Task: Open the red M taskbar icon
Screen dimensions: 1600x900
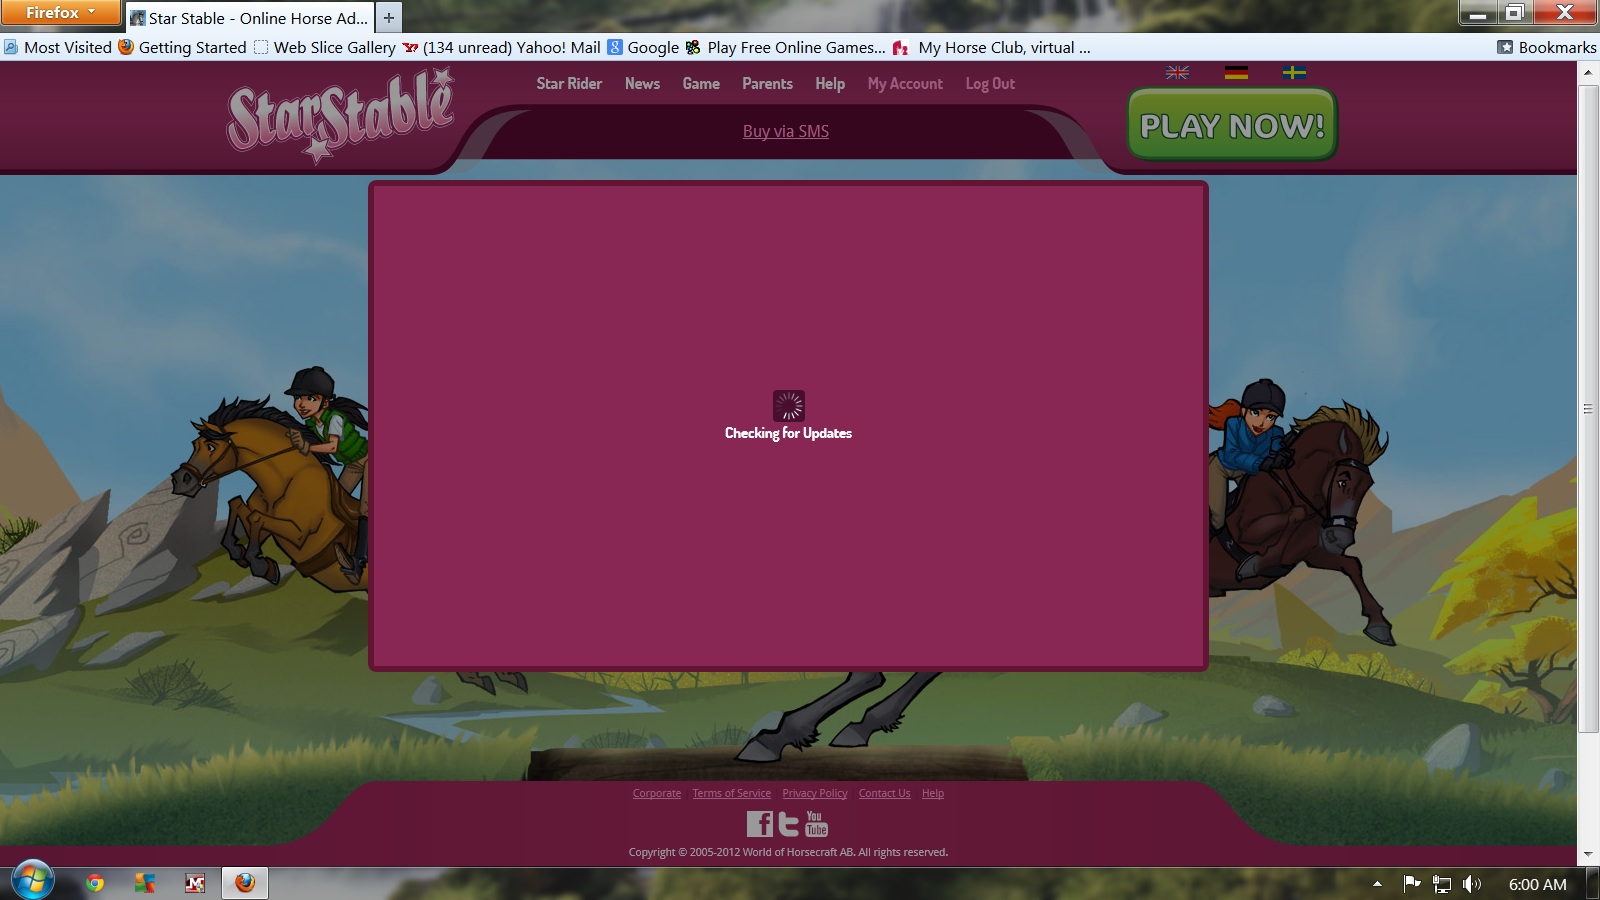Action: [195, 883]
